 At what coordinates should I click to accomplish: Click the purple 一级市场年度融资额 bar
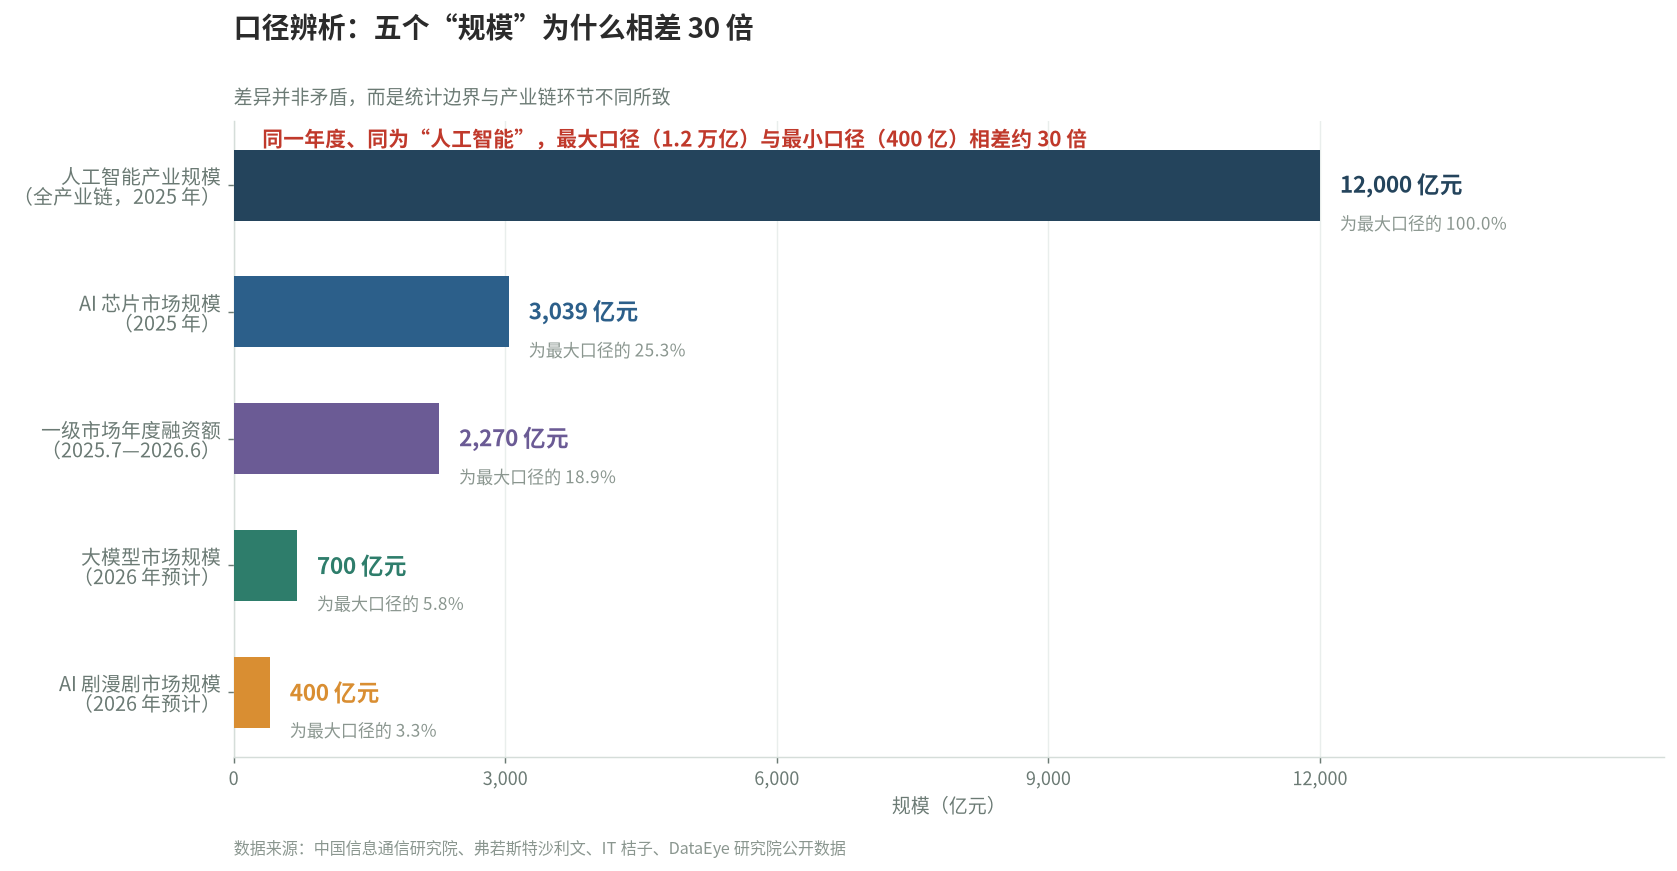coord(336,439)
